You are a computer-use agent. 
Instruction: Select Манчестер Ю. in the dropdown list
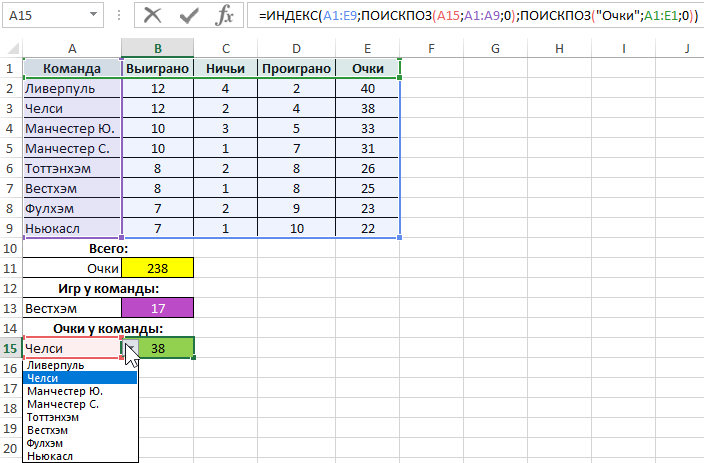(x=64, y=391)
